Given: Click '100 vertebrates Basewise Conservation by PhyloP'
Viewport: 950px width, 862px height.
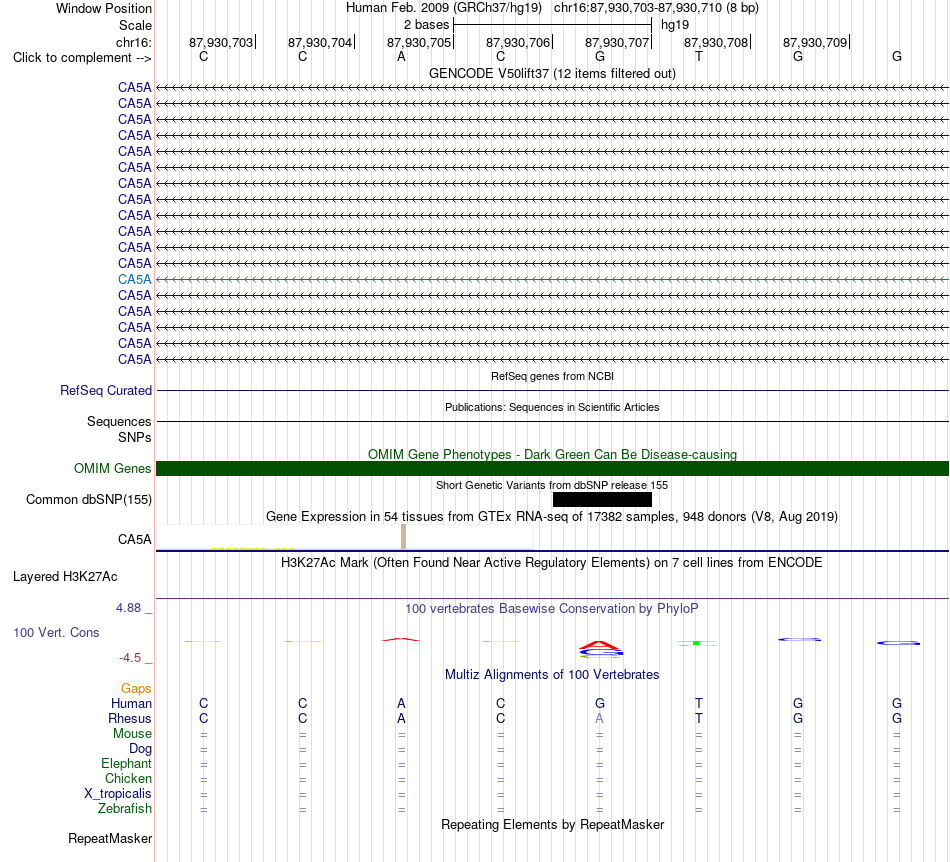Looking at the screenshot, I should point(552,609).
